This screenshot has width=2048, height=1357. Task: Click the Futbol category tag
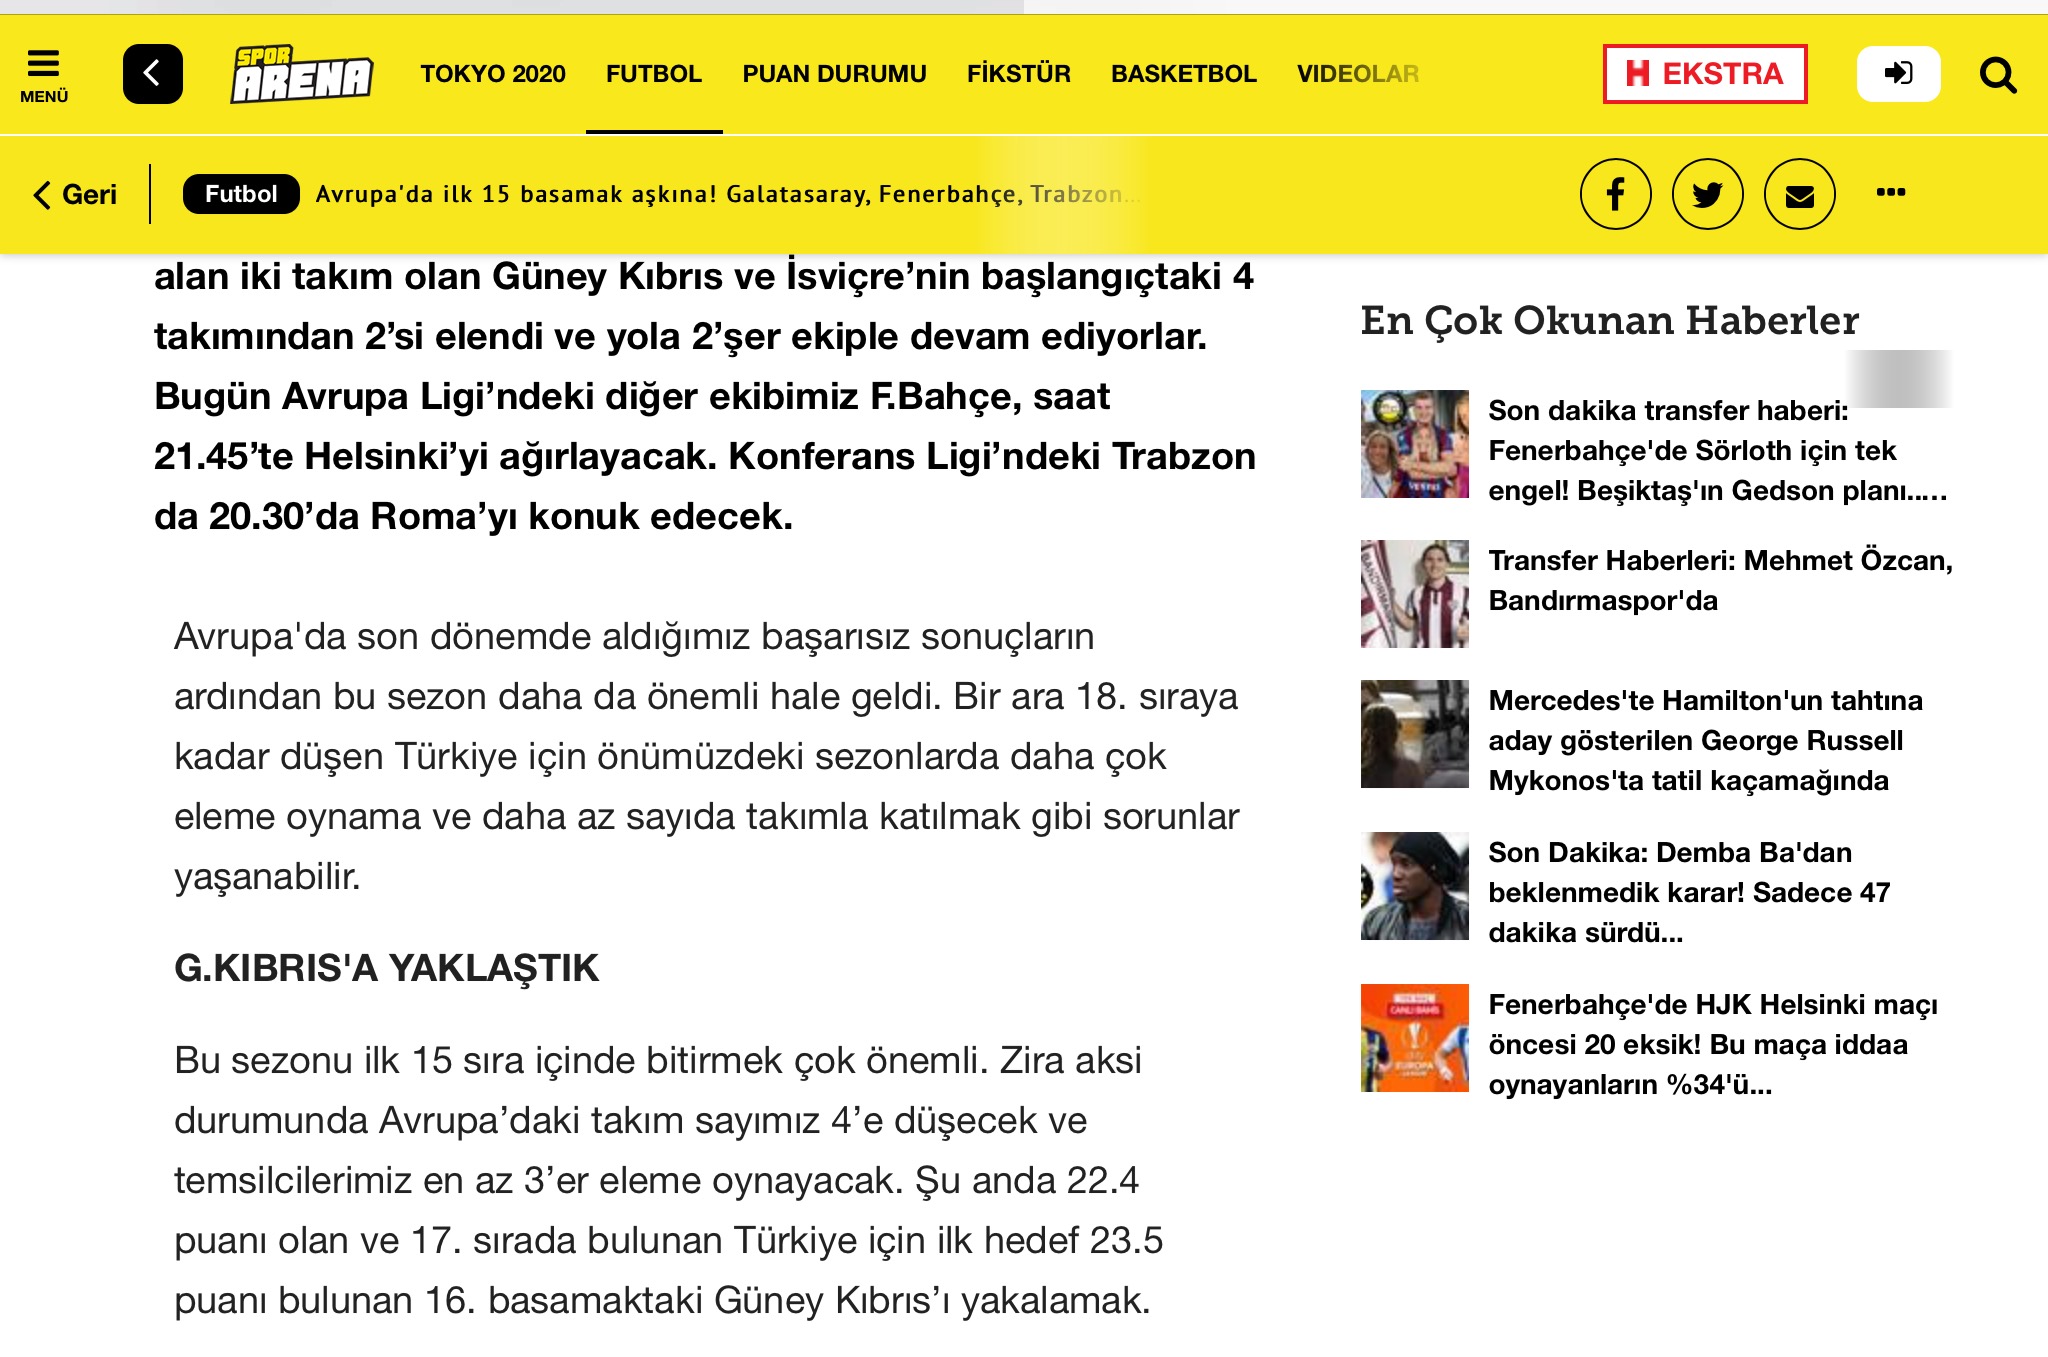coord(241,194)
